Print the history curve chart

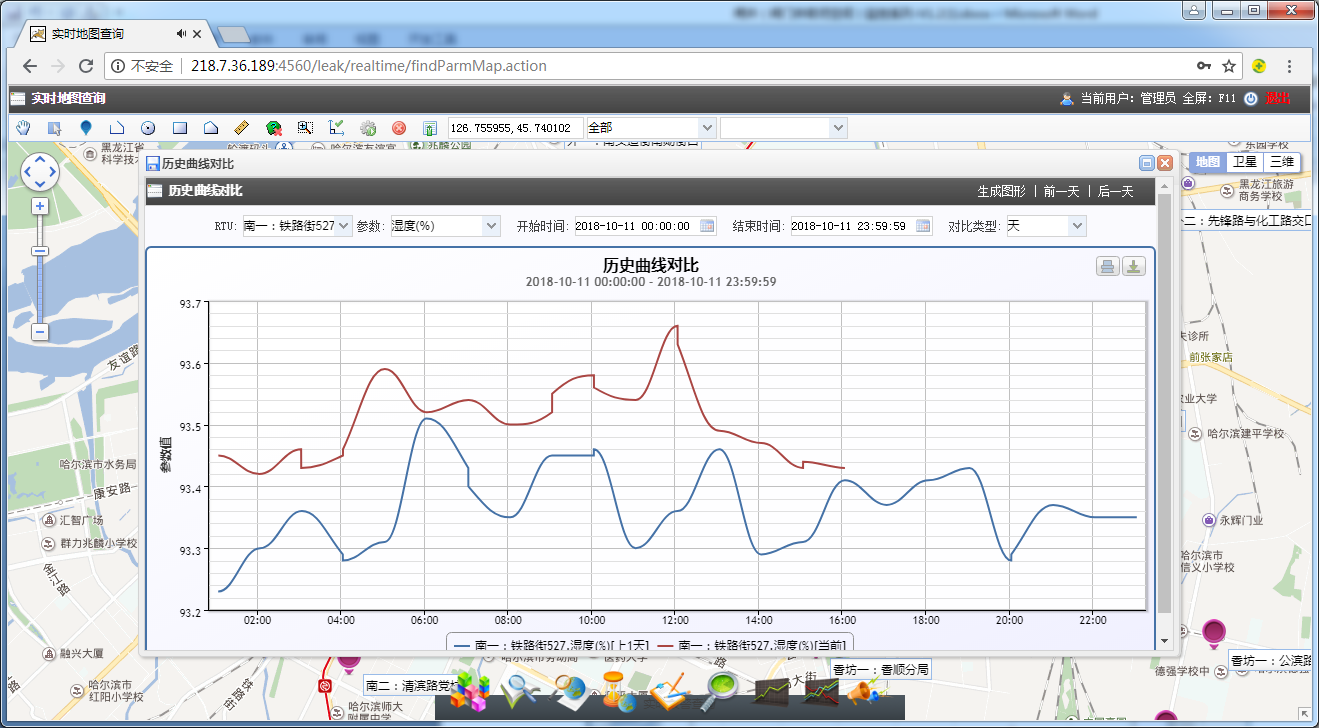coord(1108,266)
